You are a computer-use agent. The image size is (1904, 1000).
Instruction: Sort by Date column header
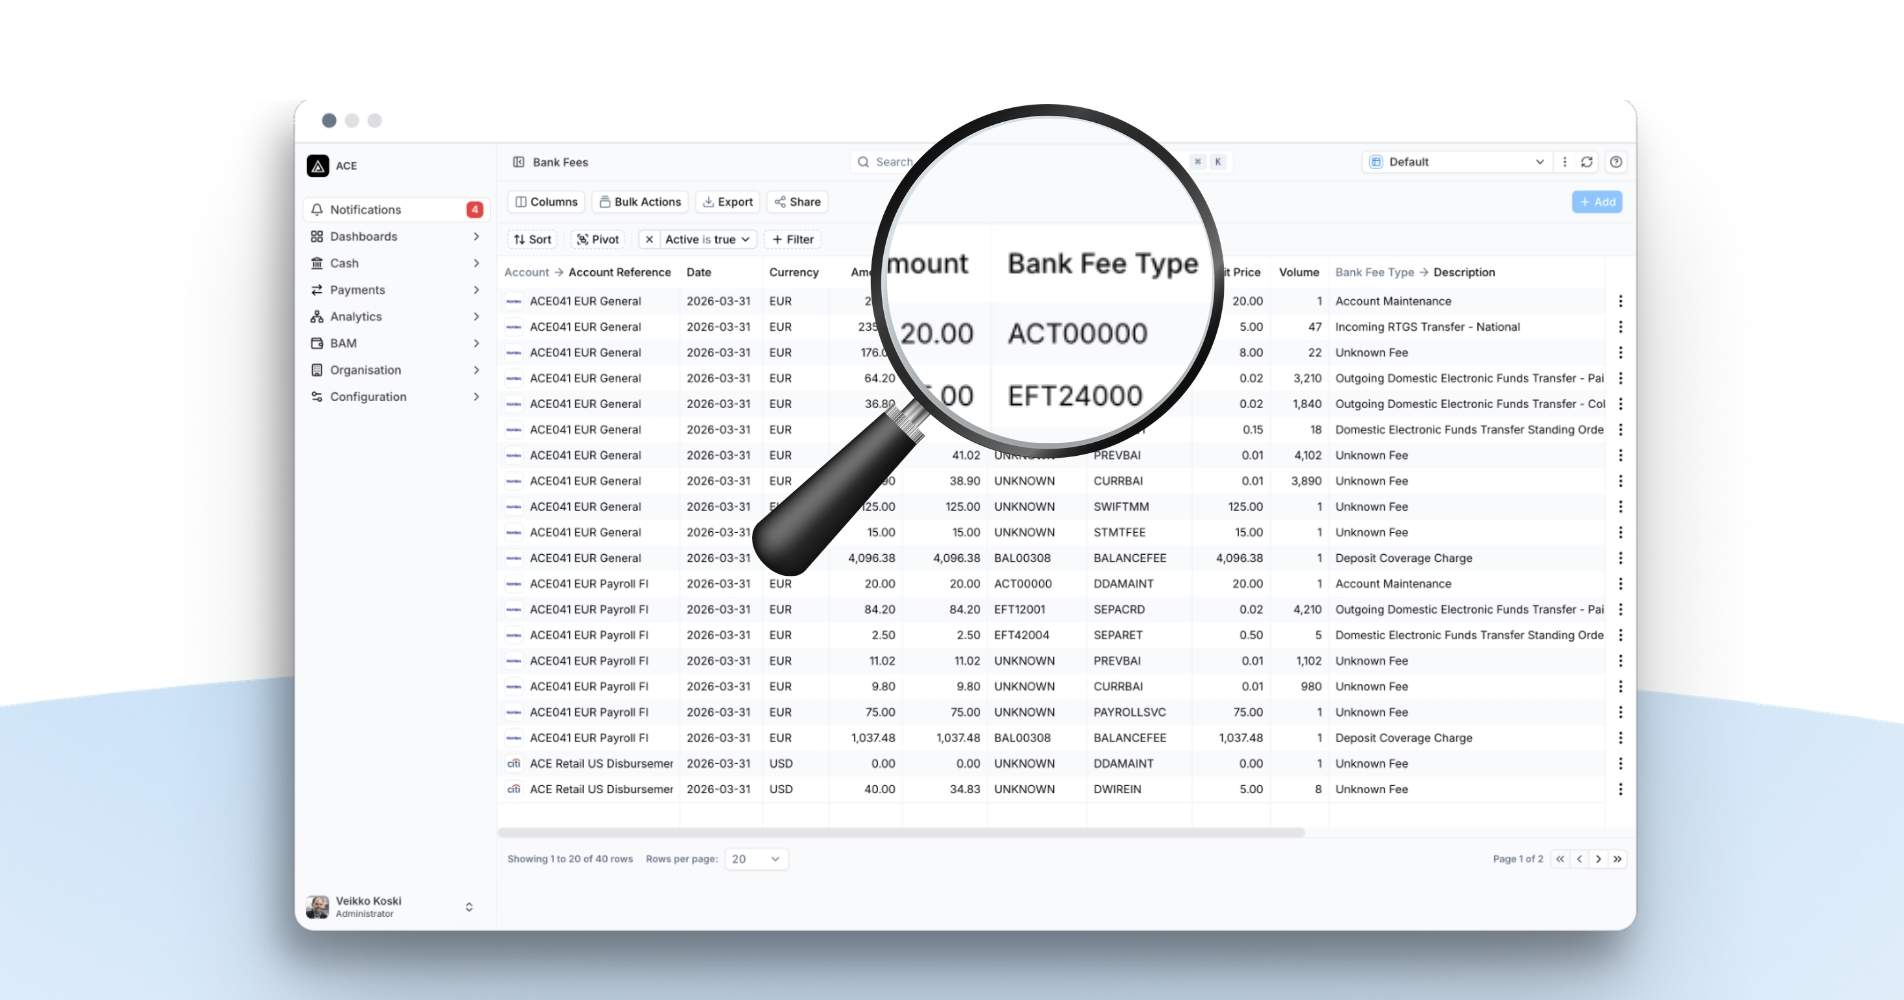pos(699,272)
